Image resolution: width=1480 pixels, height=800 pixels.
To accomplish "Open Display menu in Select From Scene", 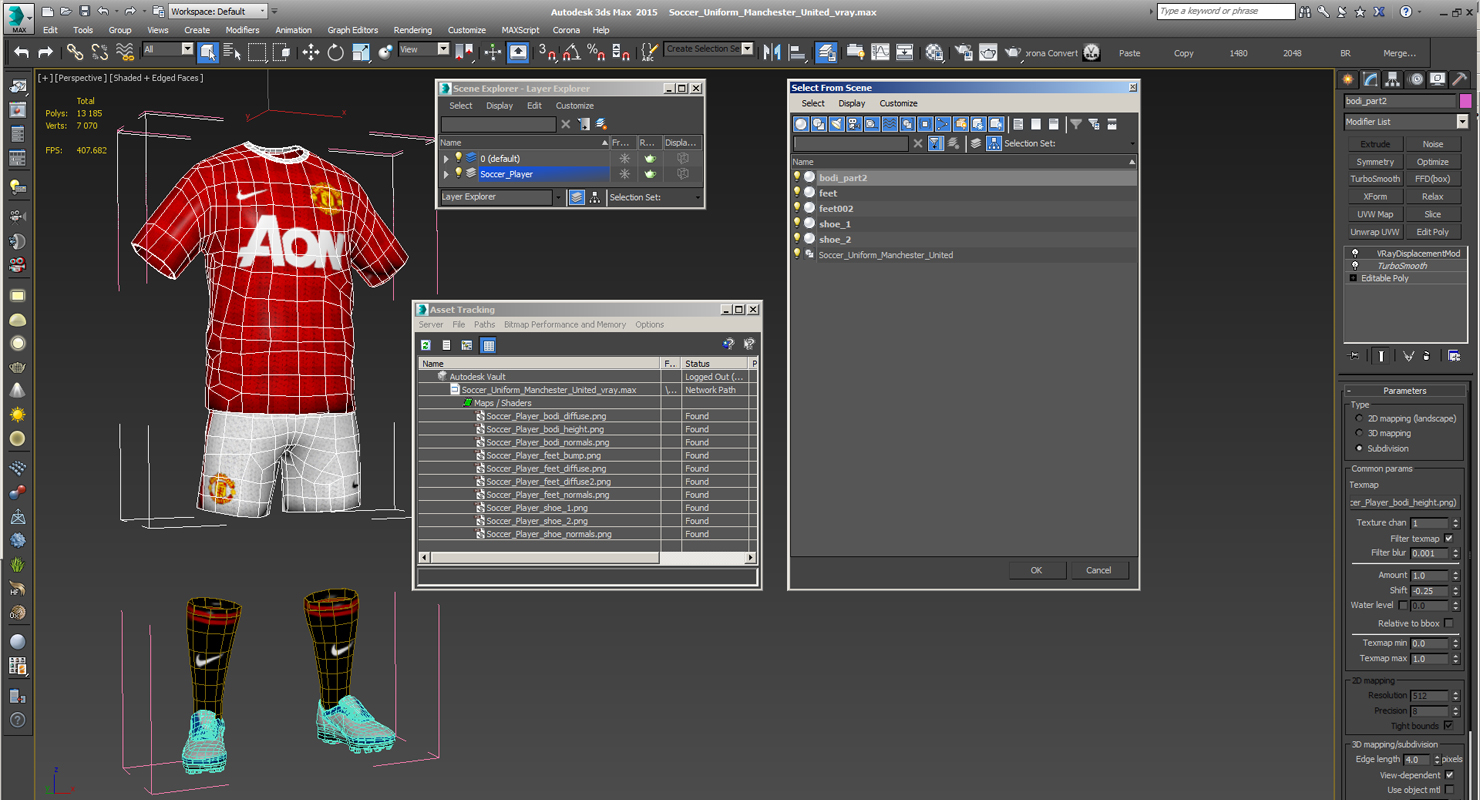I will [852, 103].
